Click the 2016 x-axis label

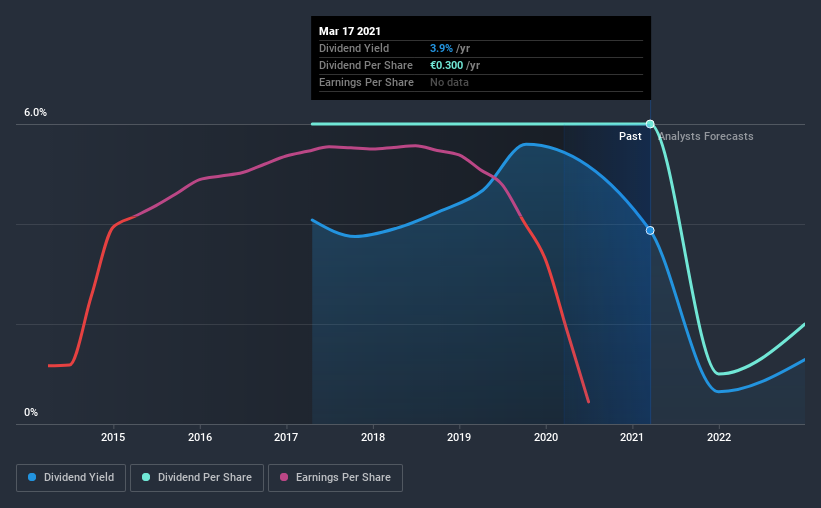pyautogui.click(x=200, y=437)
